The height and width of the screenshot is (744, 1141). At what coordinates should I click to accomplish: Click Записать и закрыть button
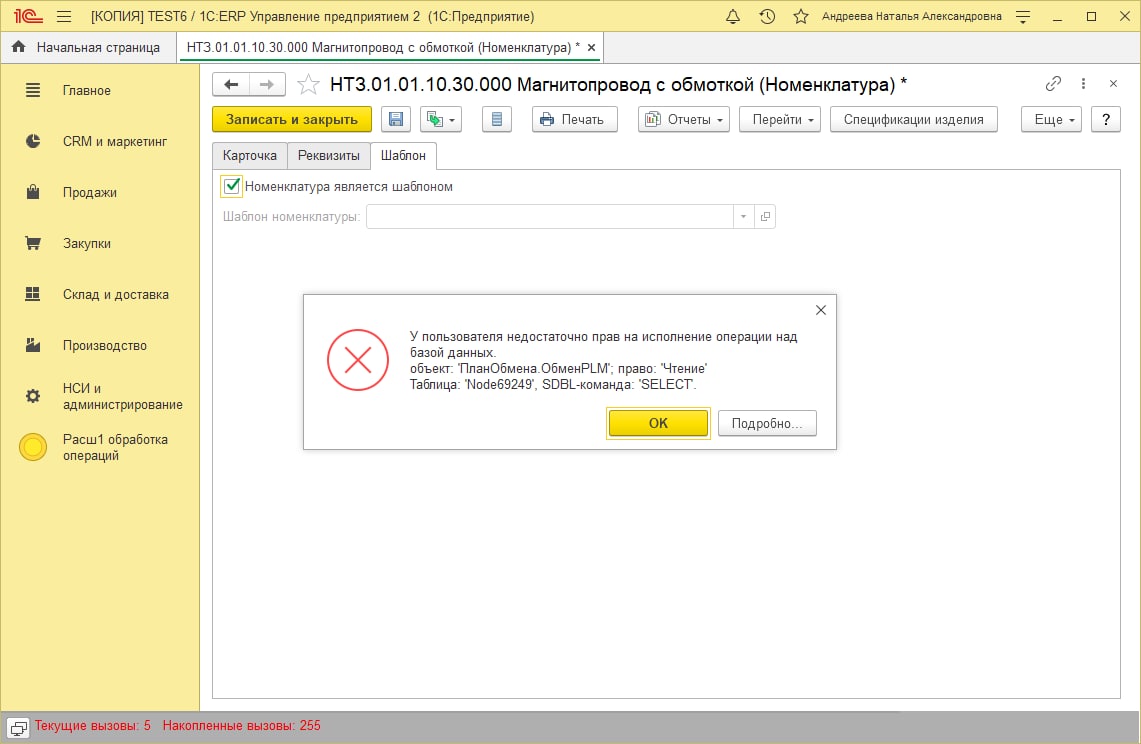pos(292,119)
